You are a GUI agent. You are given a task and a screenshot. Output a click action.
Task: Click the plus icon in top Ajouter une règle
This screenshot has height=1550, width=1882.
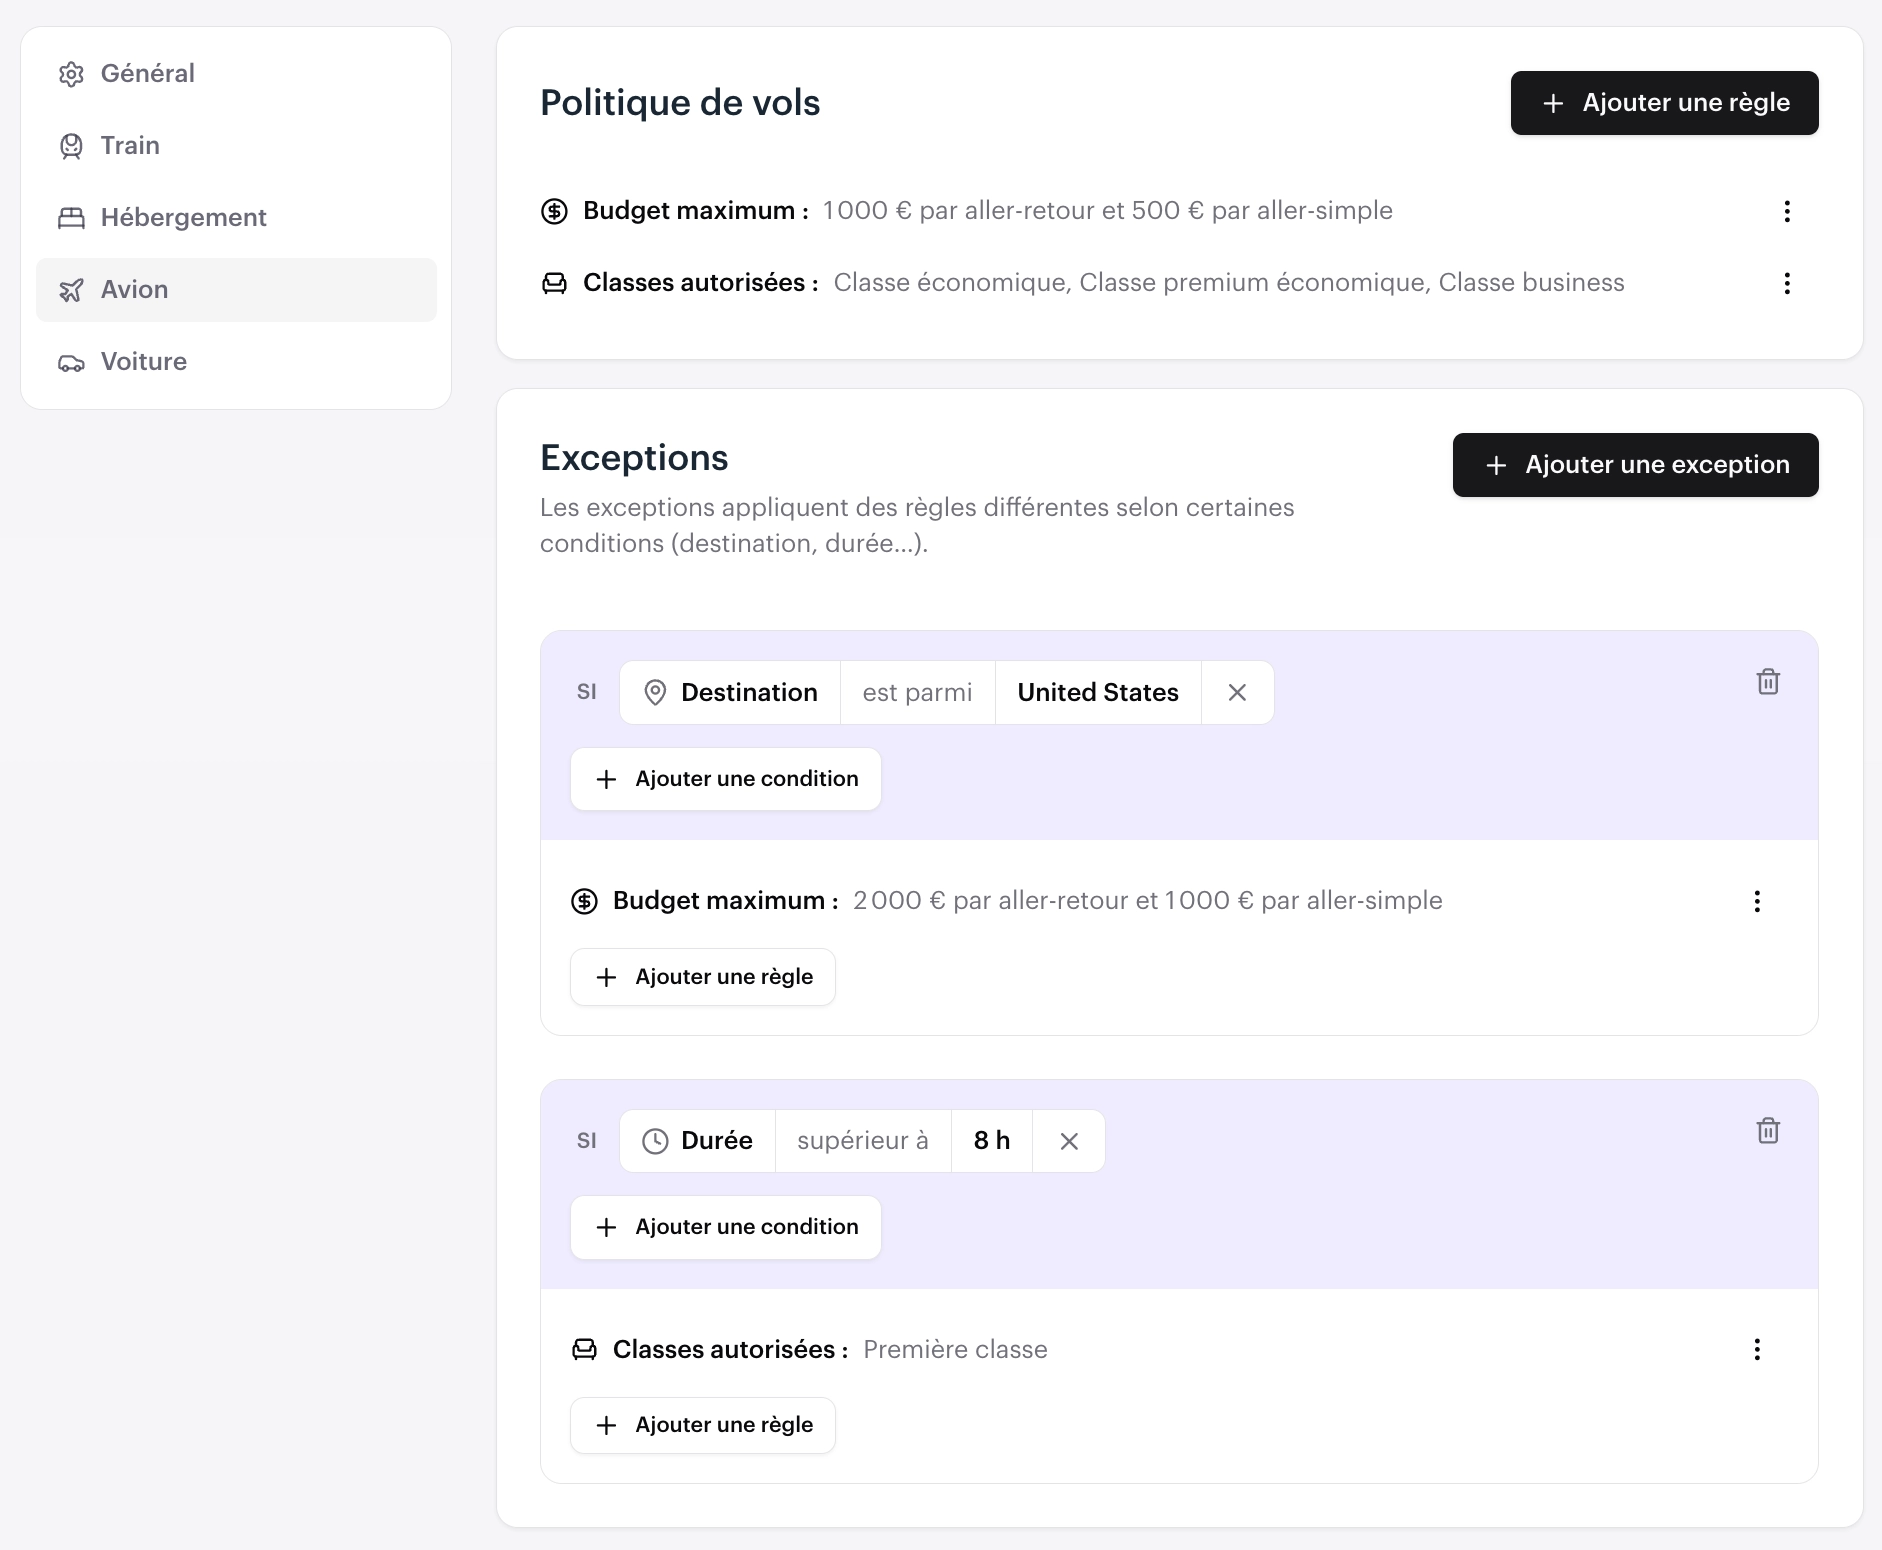pos(1553,103)
